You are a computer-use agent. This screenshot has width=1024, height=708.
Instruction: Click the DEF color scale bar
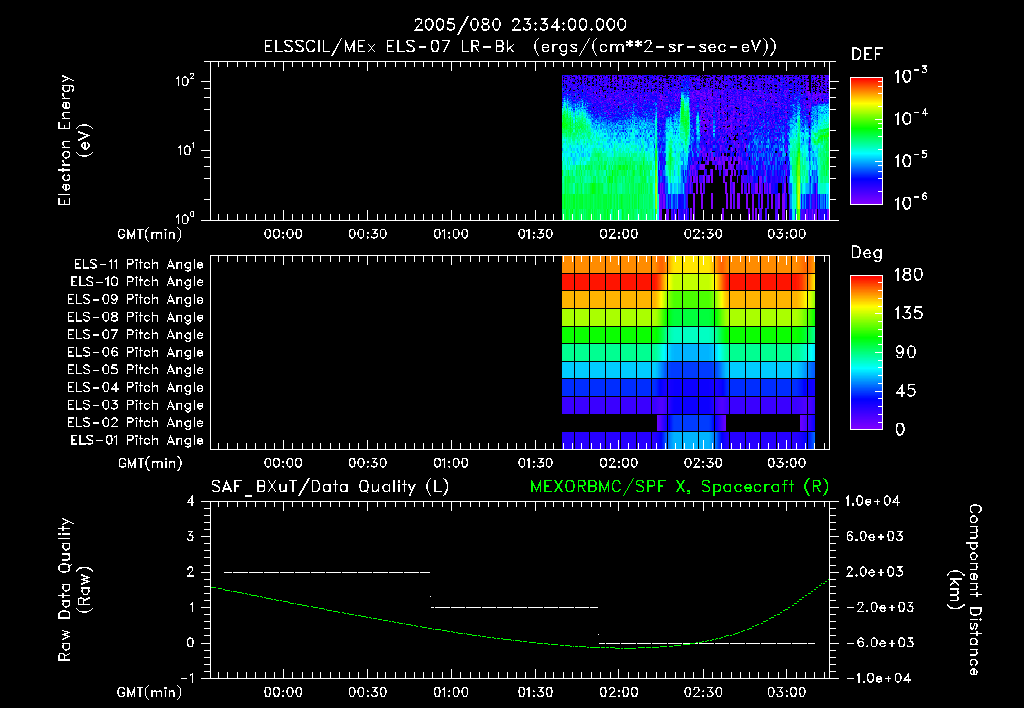tap(866, 141)
